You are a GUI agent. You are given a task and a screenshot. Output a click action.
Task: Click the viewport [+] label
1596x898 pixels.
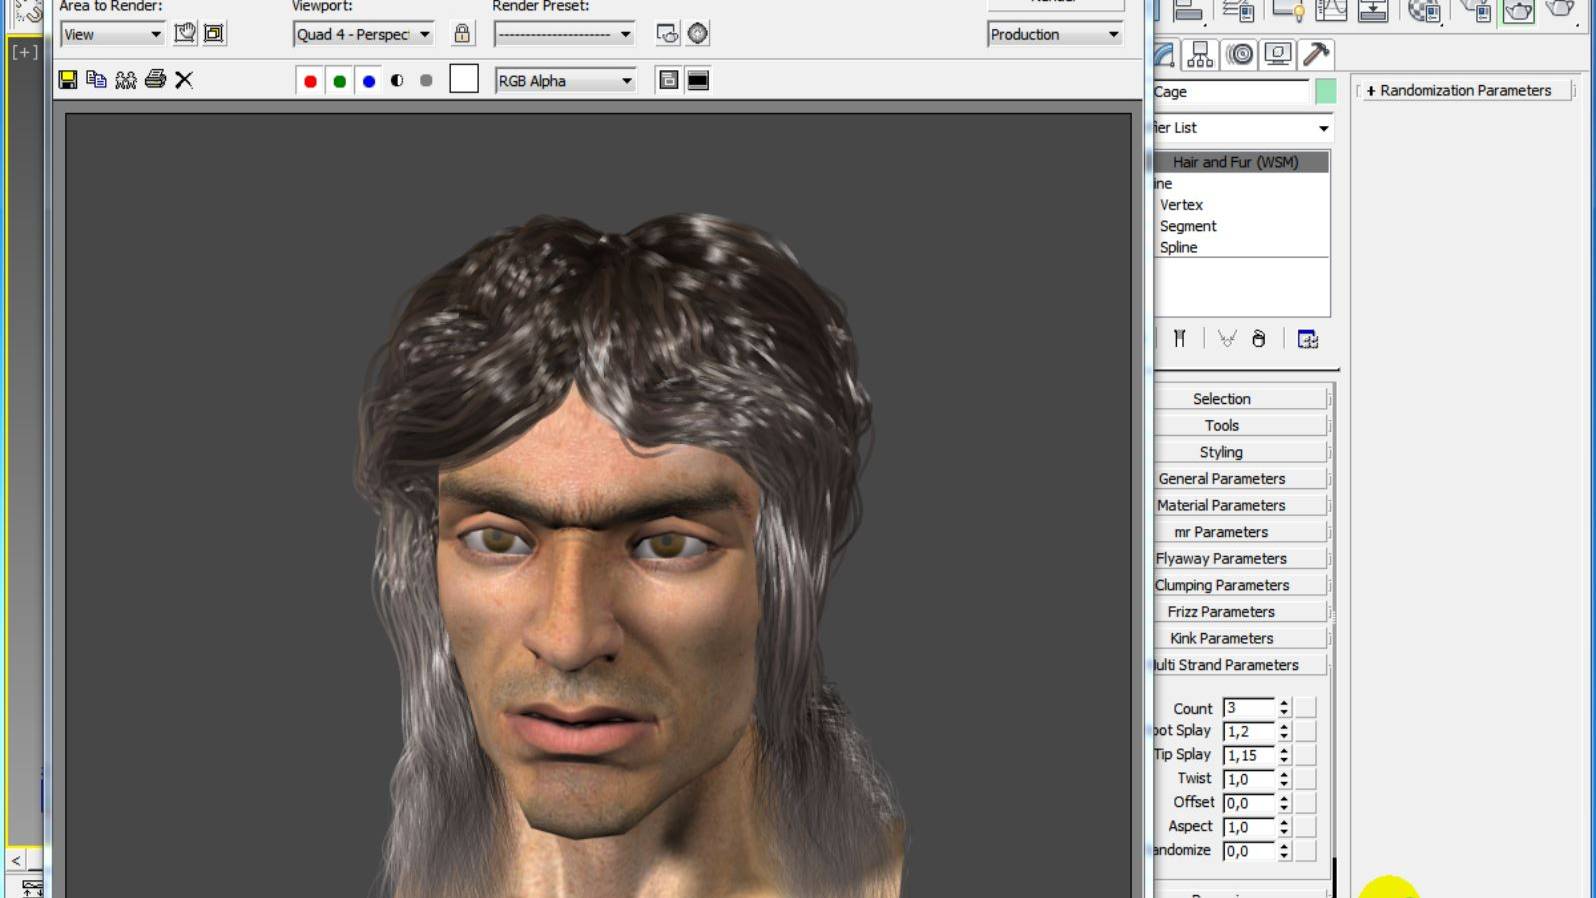point(25,52)
